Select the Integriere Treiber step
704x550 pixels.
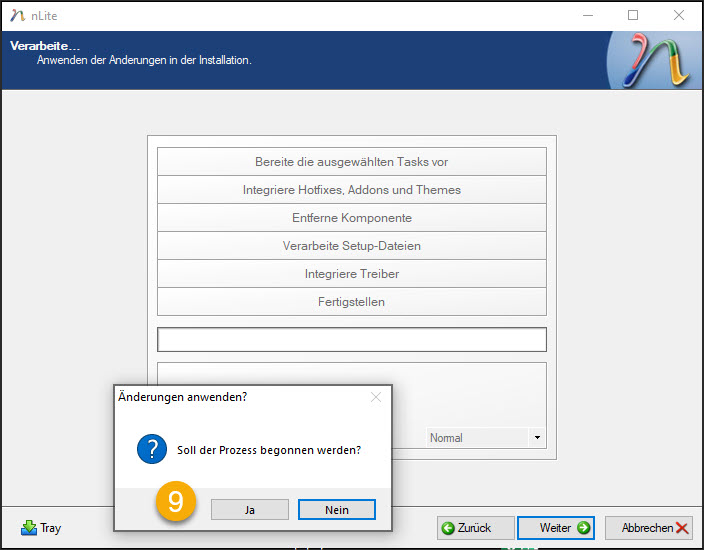click(x=352, y=274)
